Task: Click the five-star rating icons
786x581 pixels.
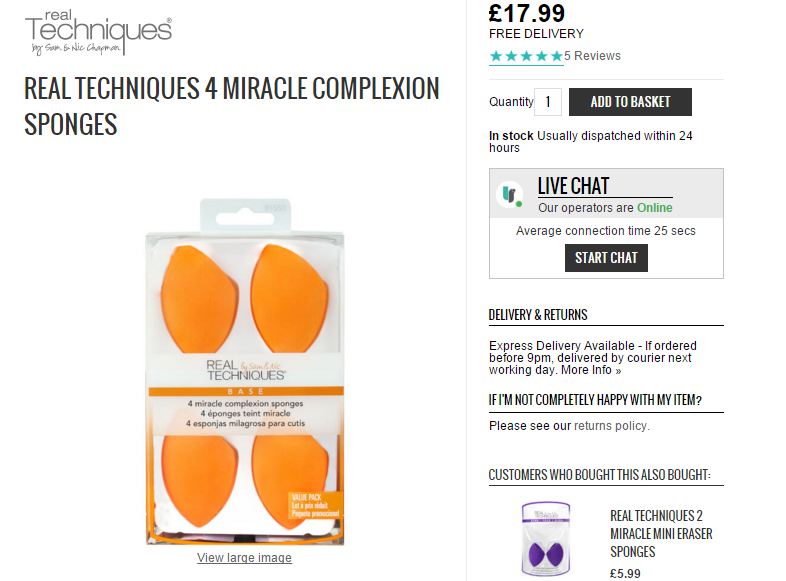Action: point(526,56)
